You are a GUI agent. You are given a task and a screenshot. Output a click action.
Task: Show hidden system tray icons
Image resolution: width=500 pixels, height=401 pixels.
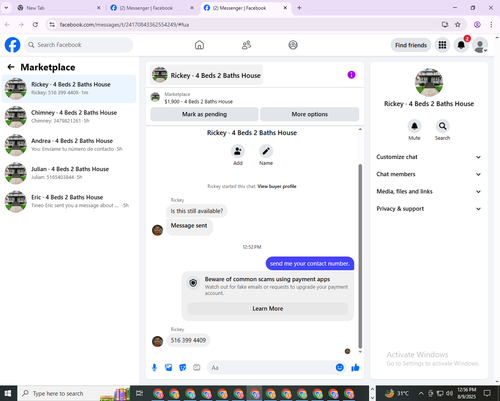421,394
